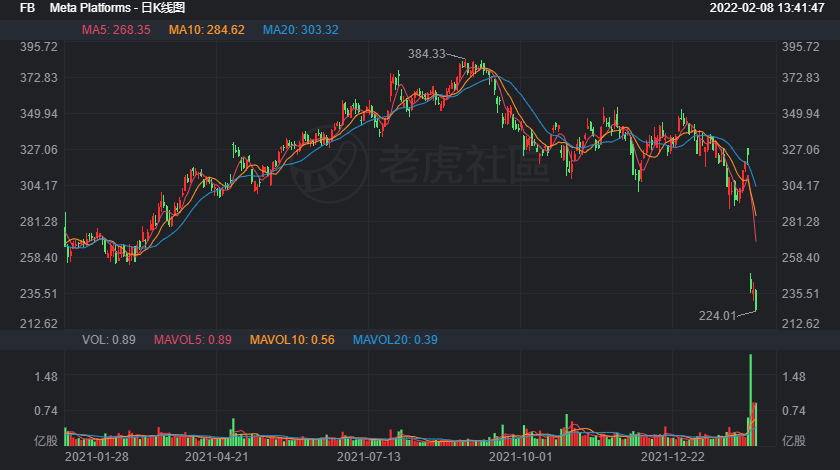Click the right axis 327.06 price label
This screenshot has width=840, height=470.
(x=800, y=150)
